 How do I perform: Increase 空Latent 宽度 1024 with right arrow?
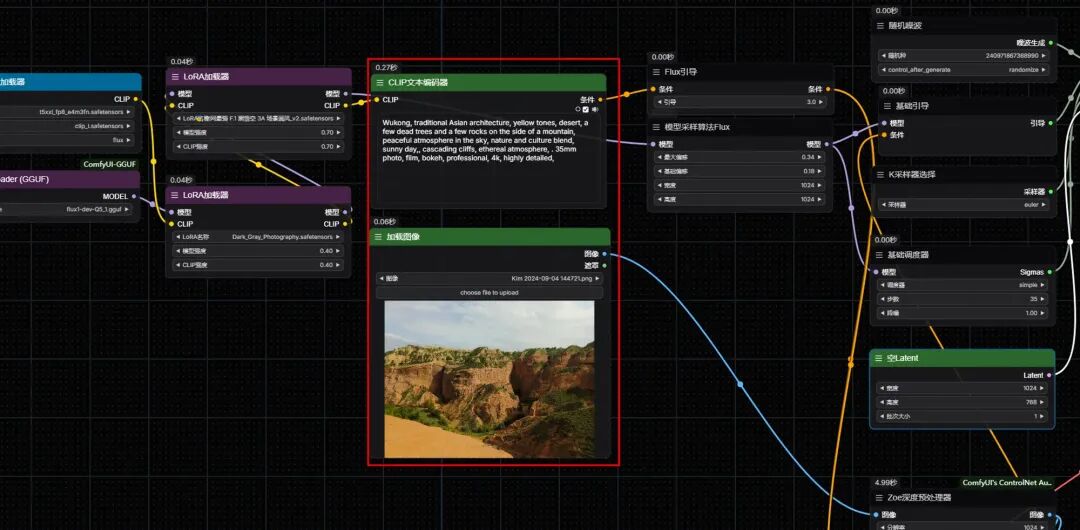tap(1042, 389)
